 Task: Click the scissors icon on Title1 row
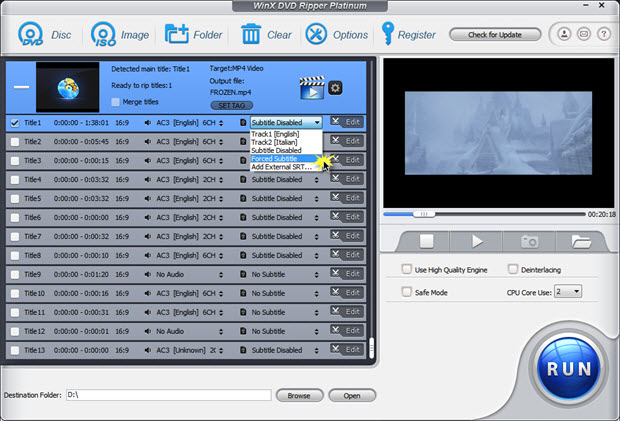point(335,121)
